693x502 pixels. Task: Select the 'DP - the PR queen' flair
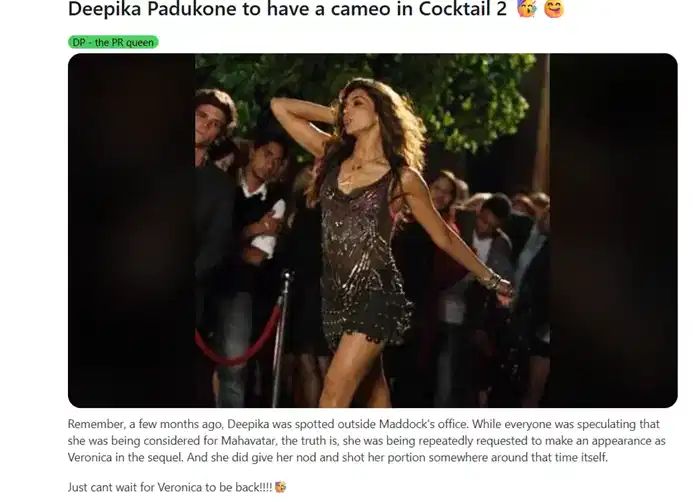114,42
